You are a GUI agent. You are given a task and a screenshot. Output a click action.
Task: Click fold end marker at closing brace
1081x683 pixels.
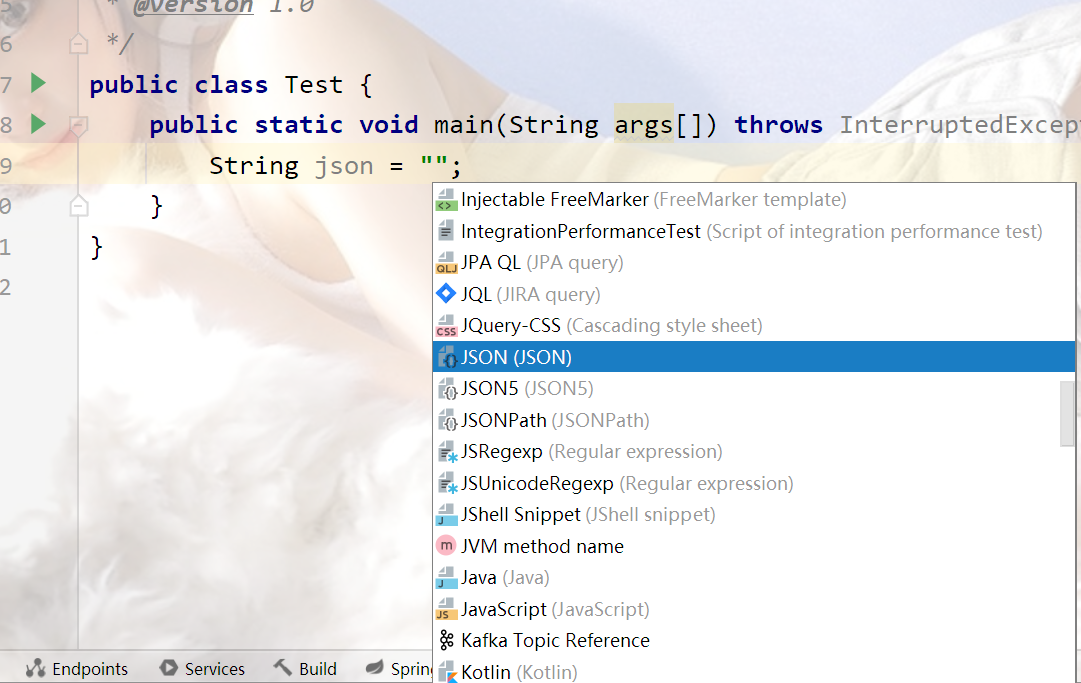pos(79,205)
